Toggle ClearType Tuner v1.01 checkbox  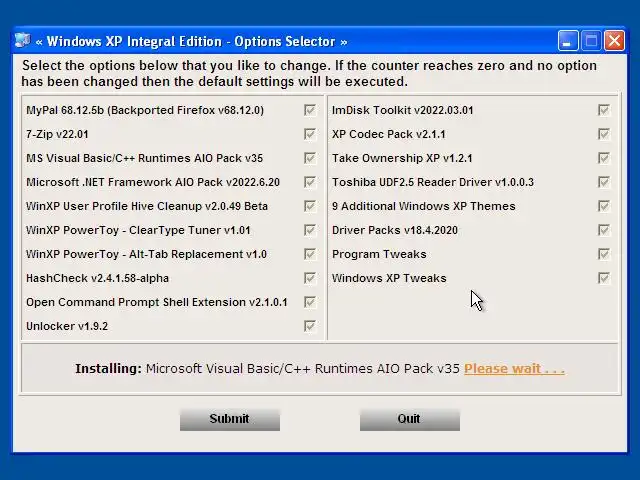point(309,230)
